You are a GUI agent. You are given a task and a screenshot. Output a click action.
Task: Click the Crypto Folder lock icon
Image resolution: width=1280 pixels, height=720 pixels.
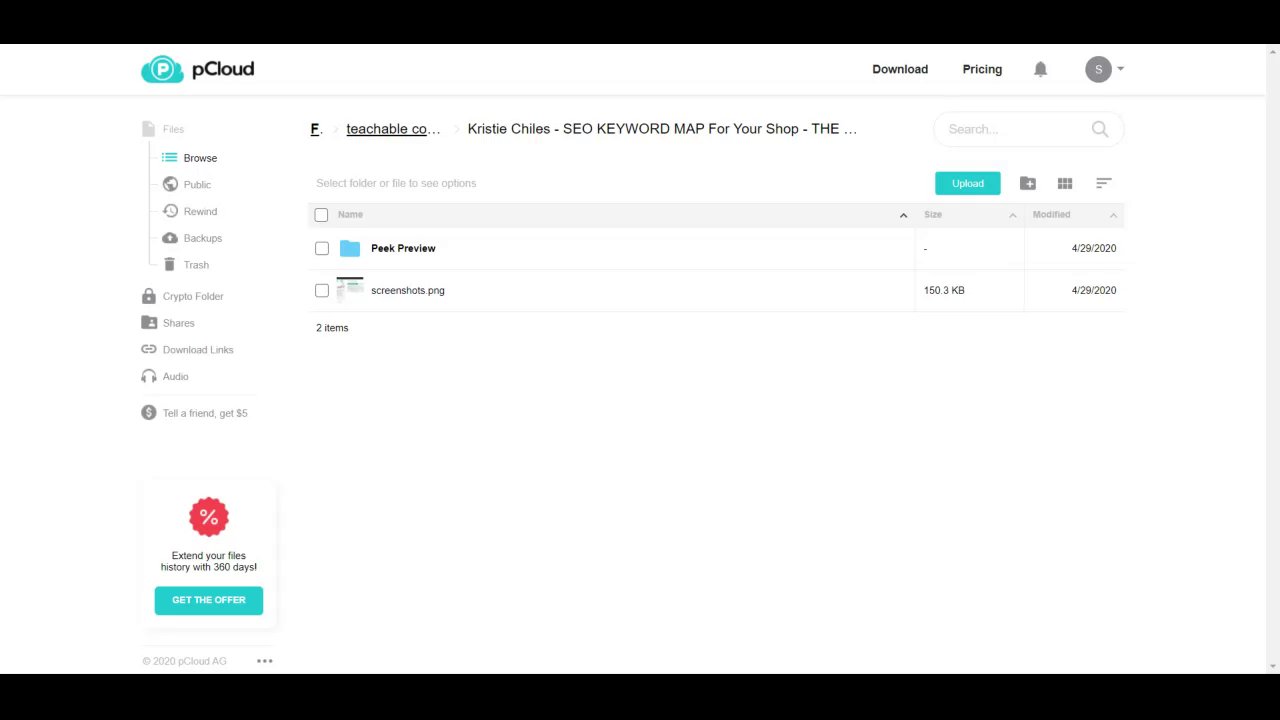(x=149, y=296)
